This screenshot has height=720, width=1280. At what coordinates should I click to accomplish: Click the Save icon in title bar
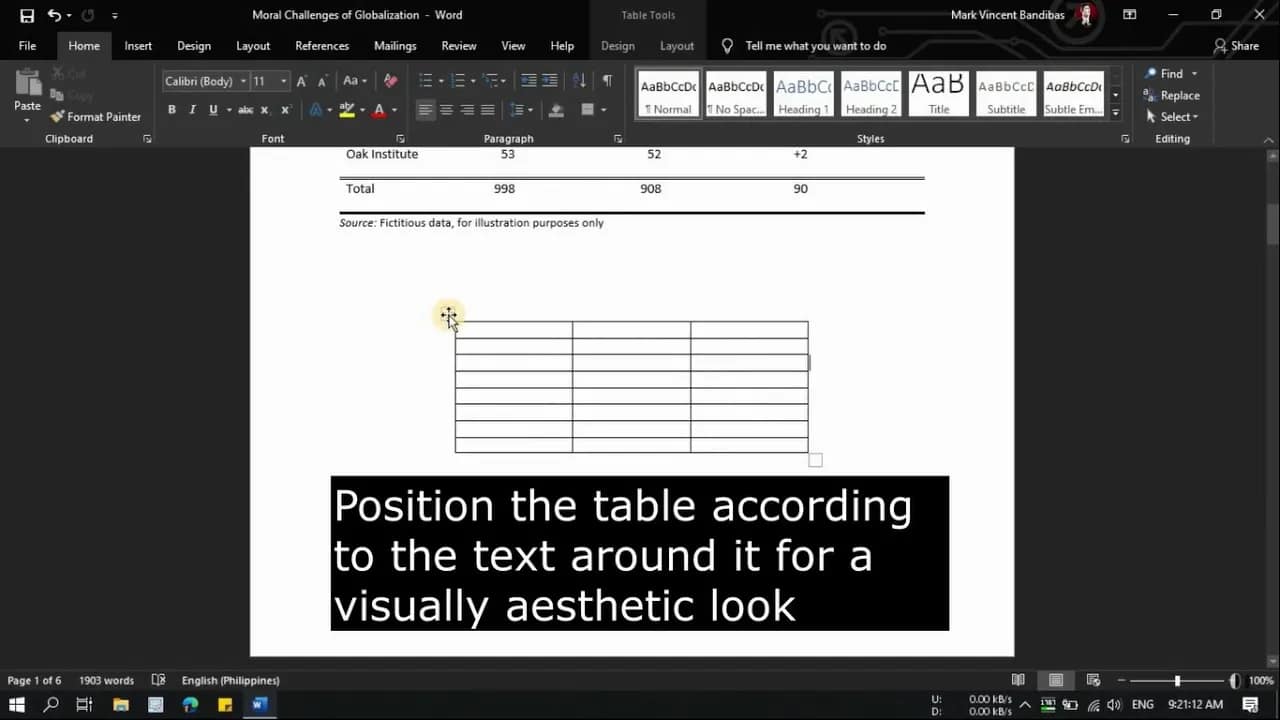(27, 16)
